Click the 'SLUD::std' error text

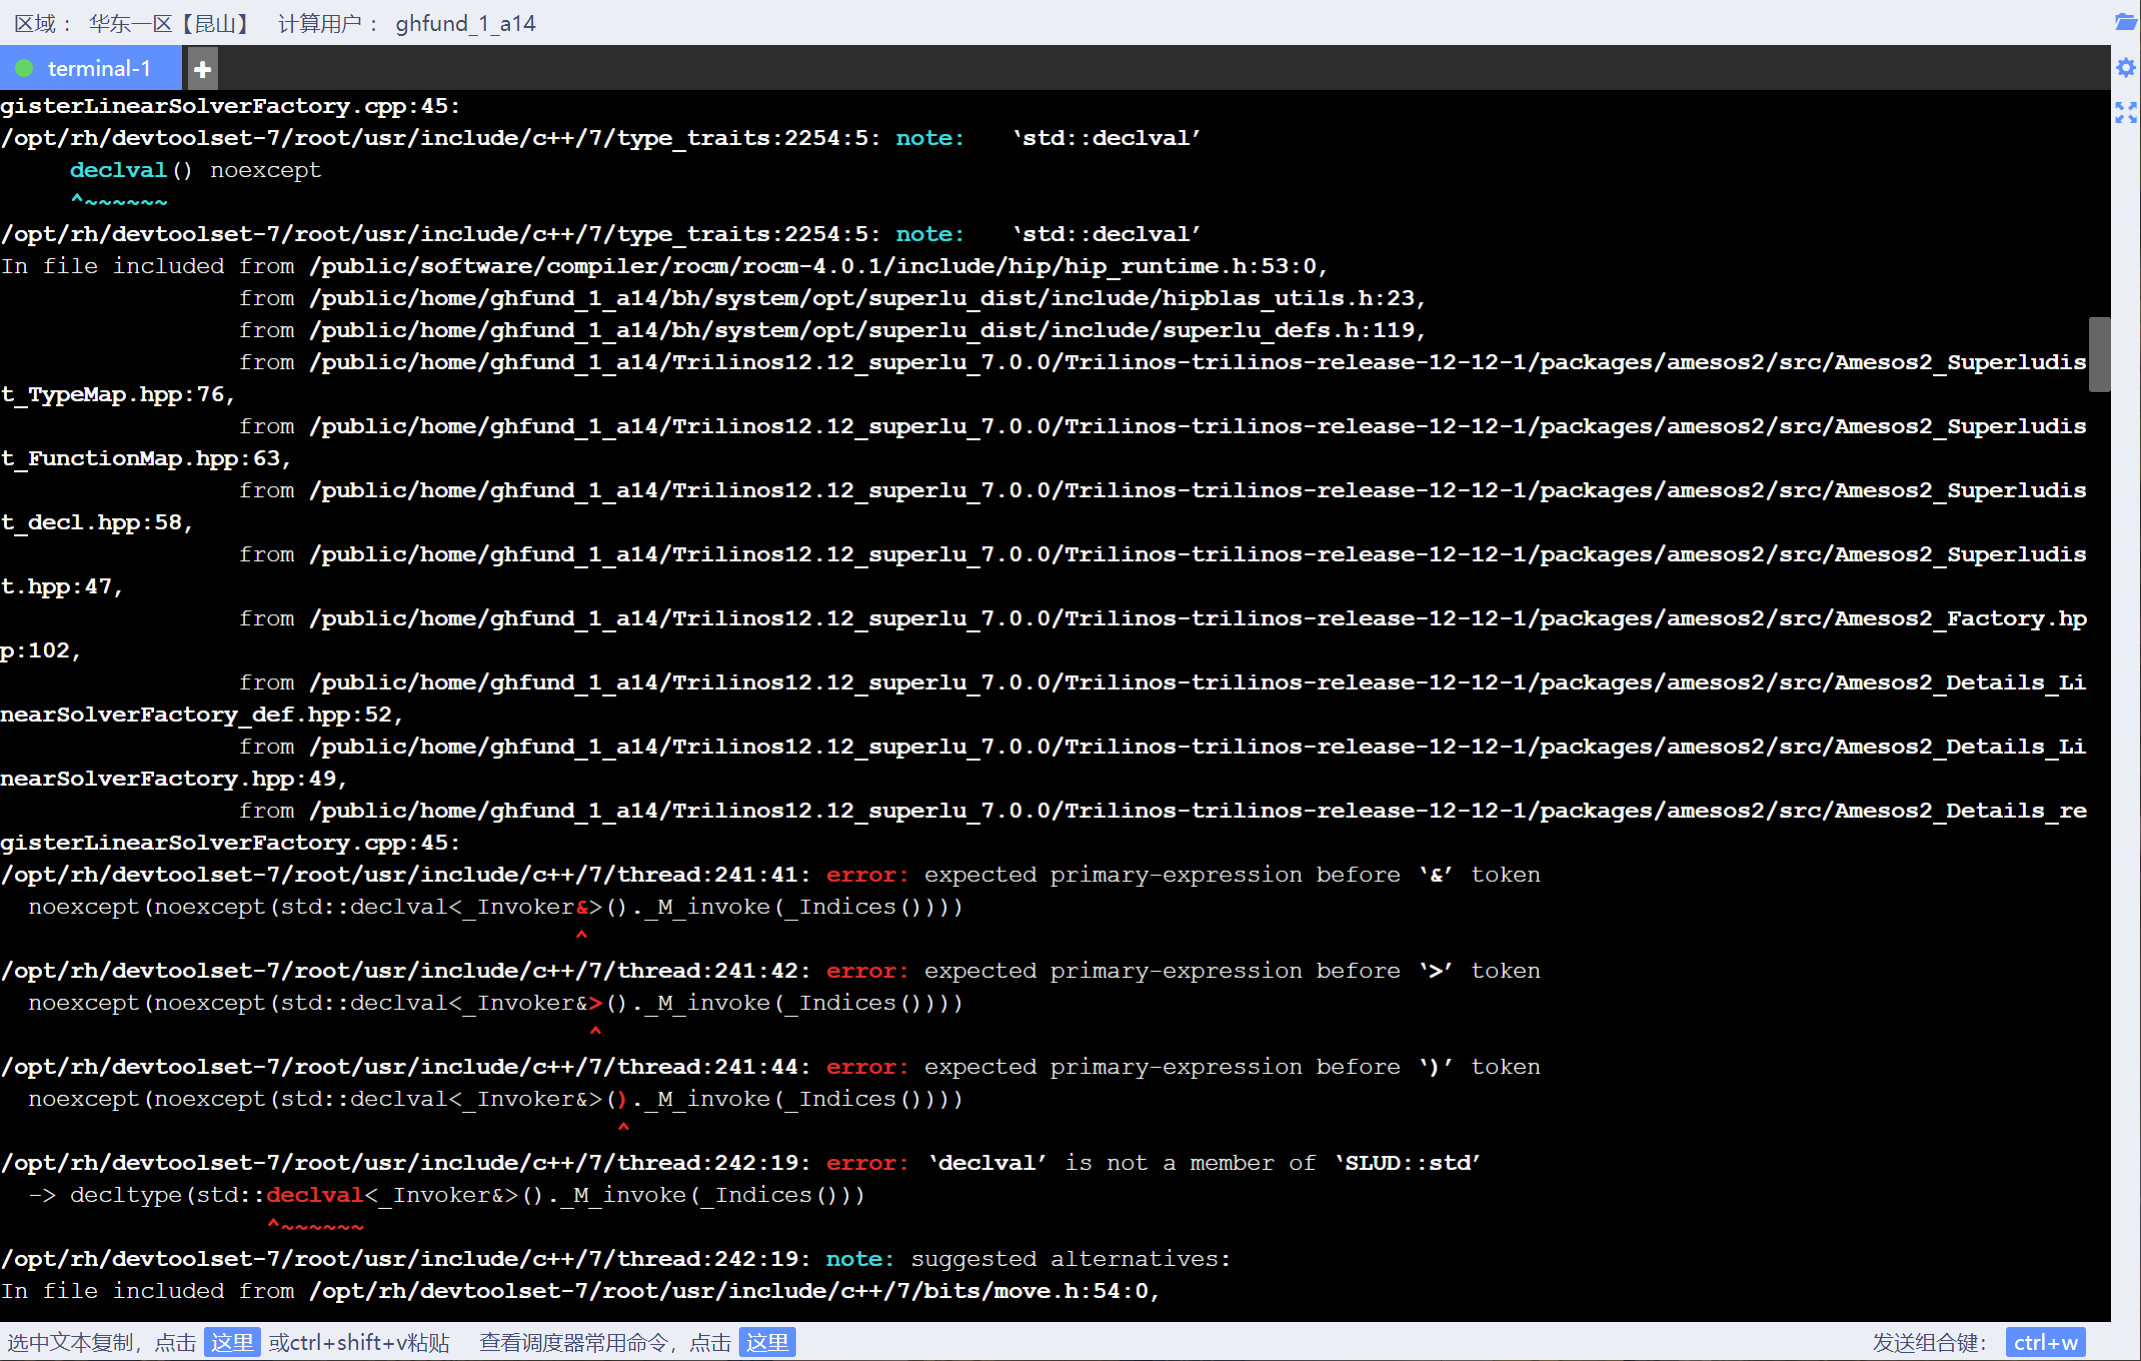point(1408,1162)
